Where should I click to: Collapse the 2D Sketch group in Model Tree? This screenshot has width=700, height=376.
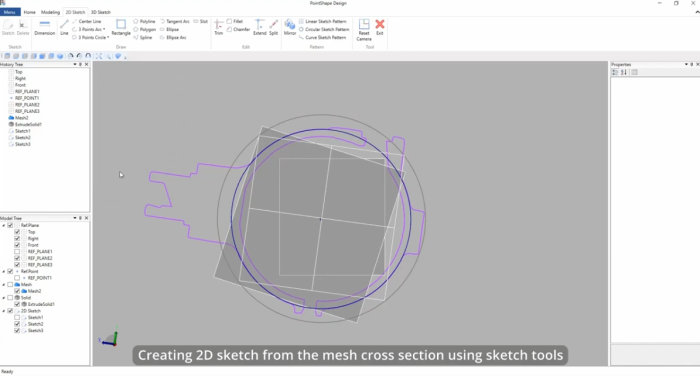pyautogui.click(x=4, y=311)
